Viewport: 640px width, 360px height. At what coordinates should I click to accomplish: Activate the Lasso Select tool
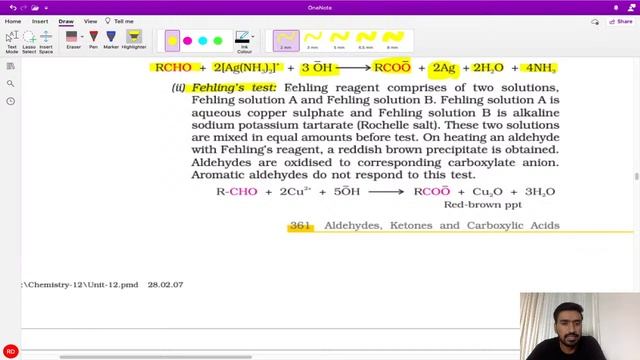29,42
